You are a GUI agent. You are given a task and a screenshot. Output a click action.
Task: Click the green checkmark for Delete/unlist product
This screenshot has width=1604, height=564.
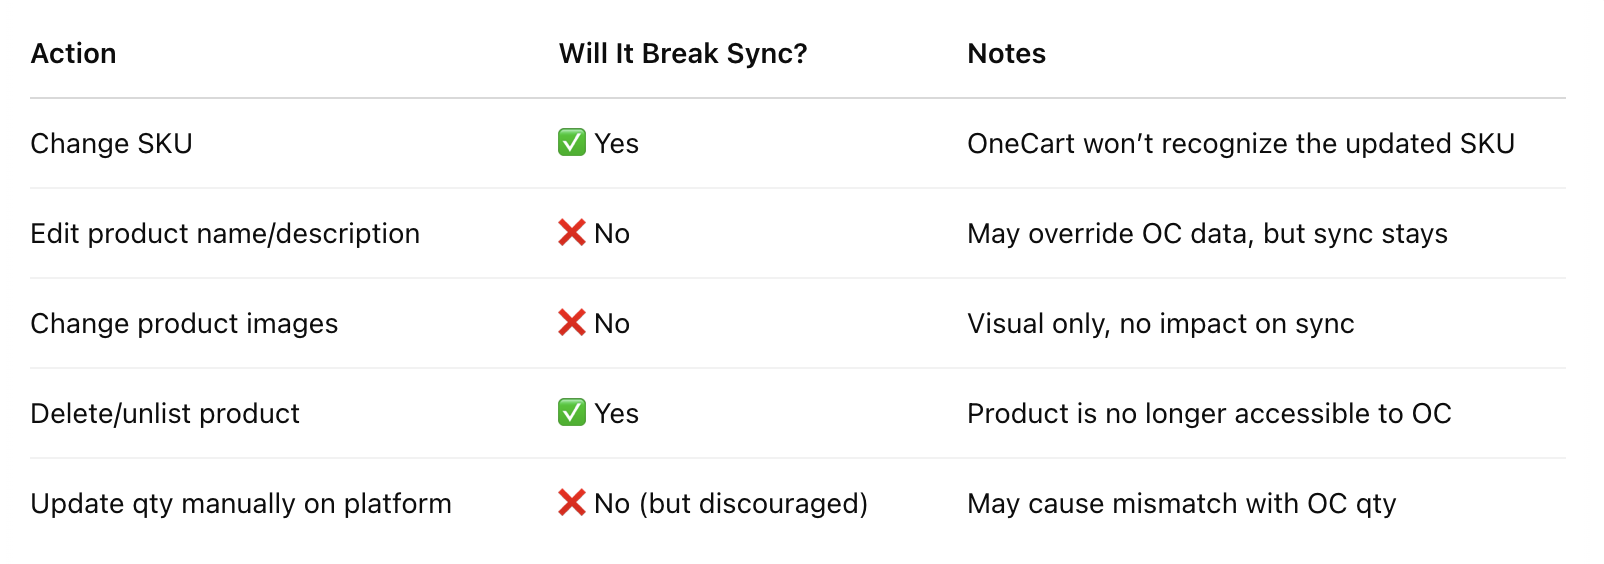tap(571, 413)
